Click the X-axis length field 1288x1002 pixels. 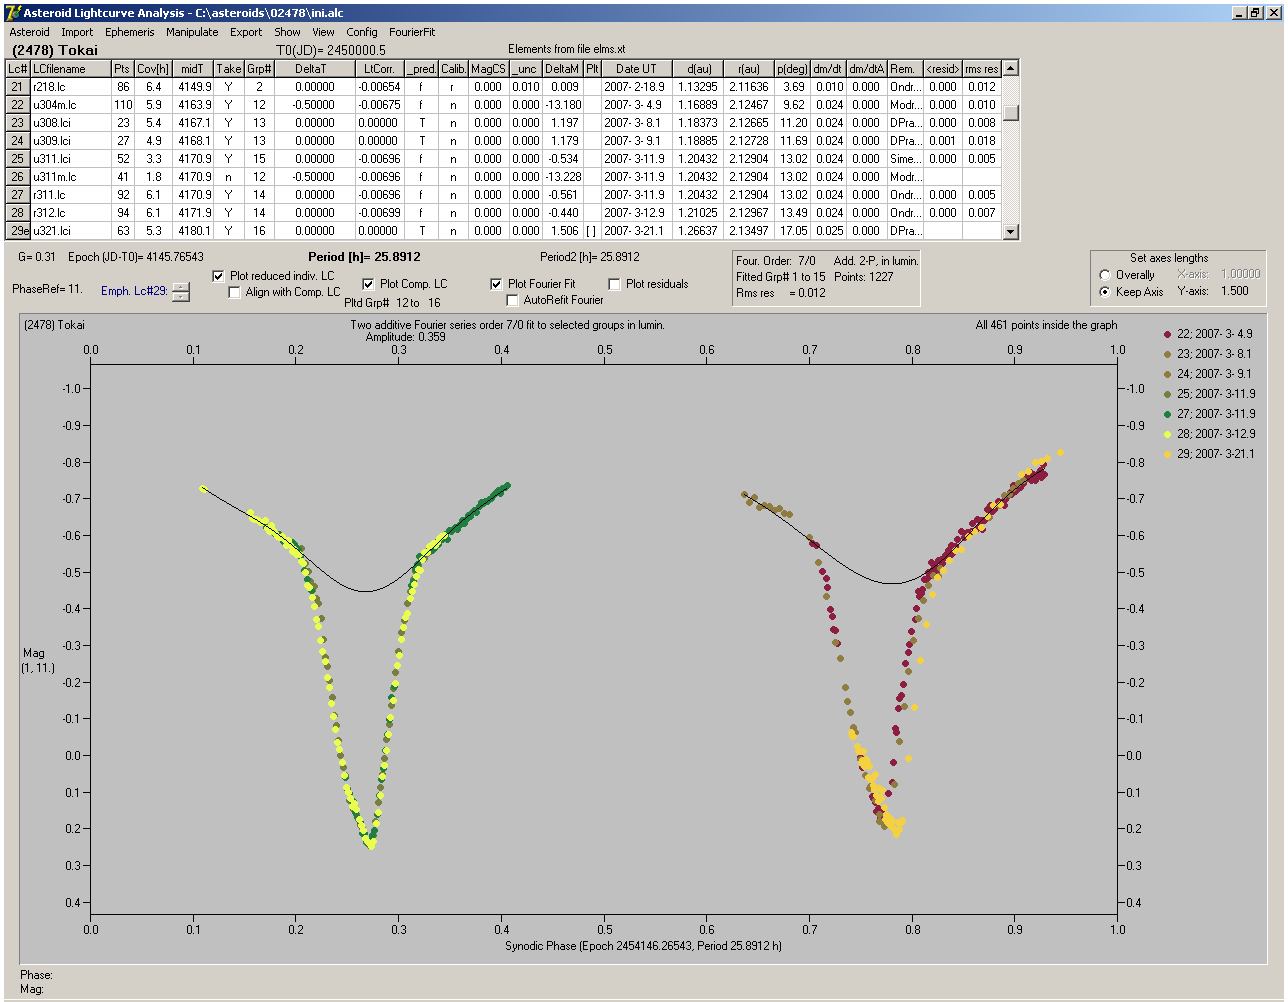1240,274
